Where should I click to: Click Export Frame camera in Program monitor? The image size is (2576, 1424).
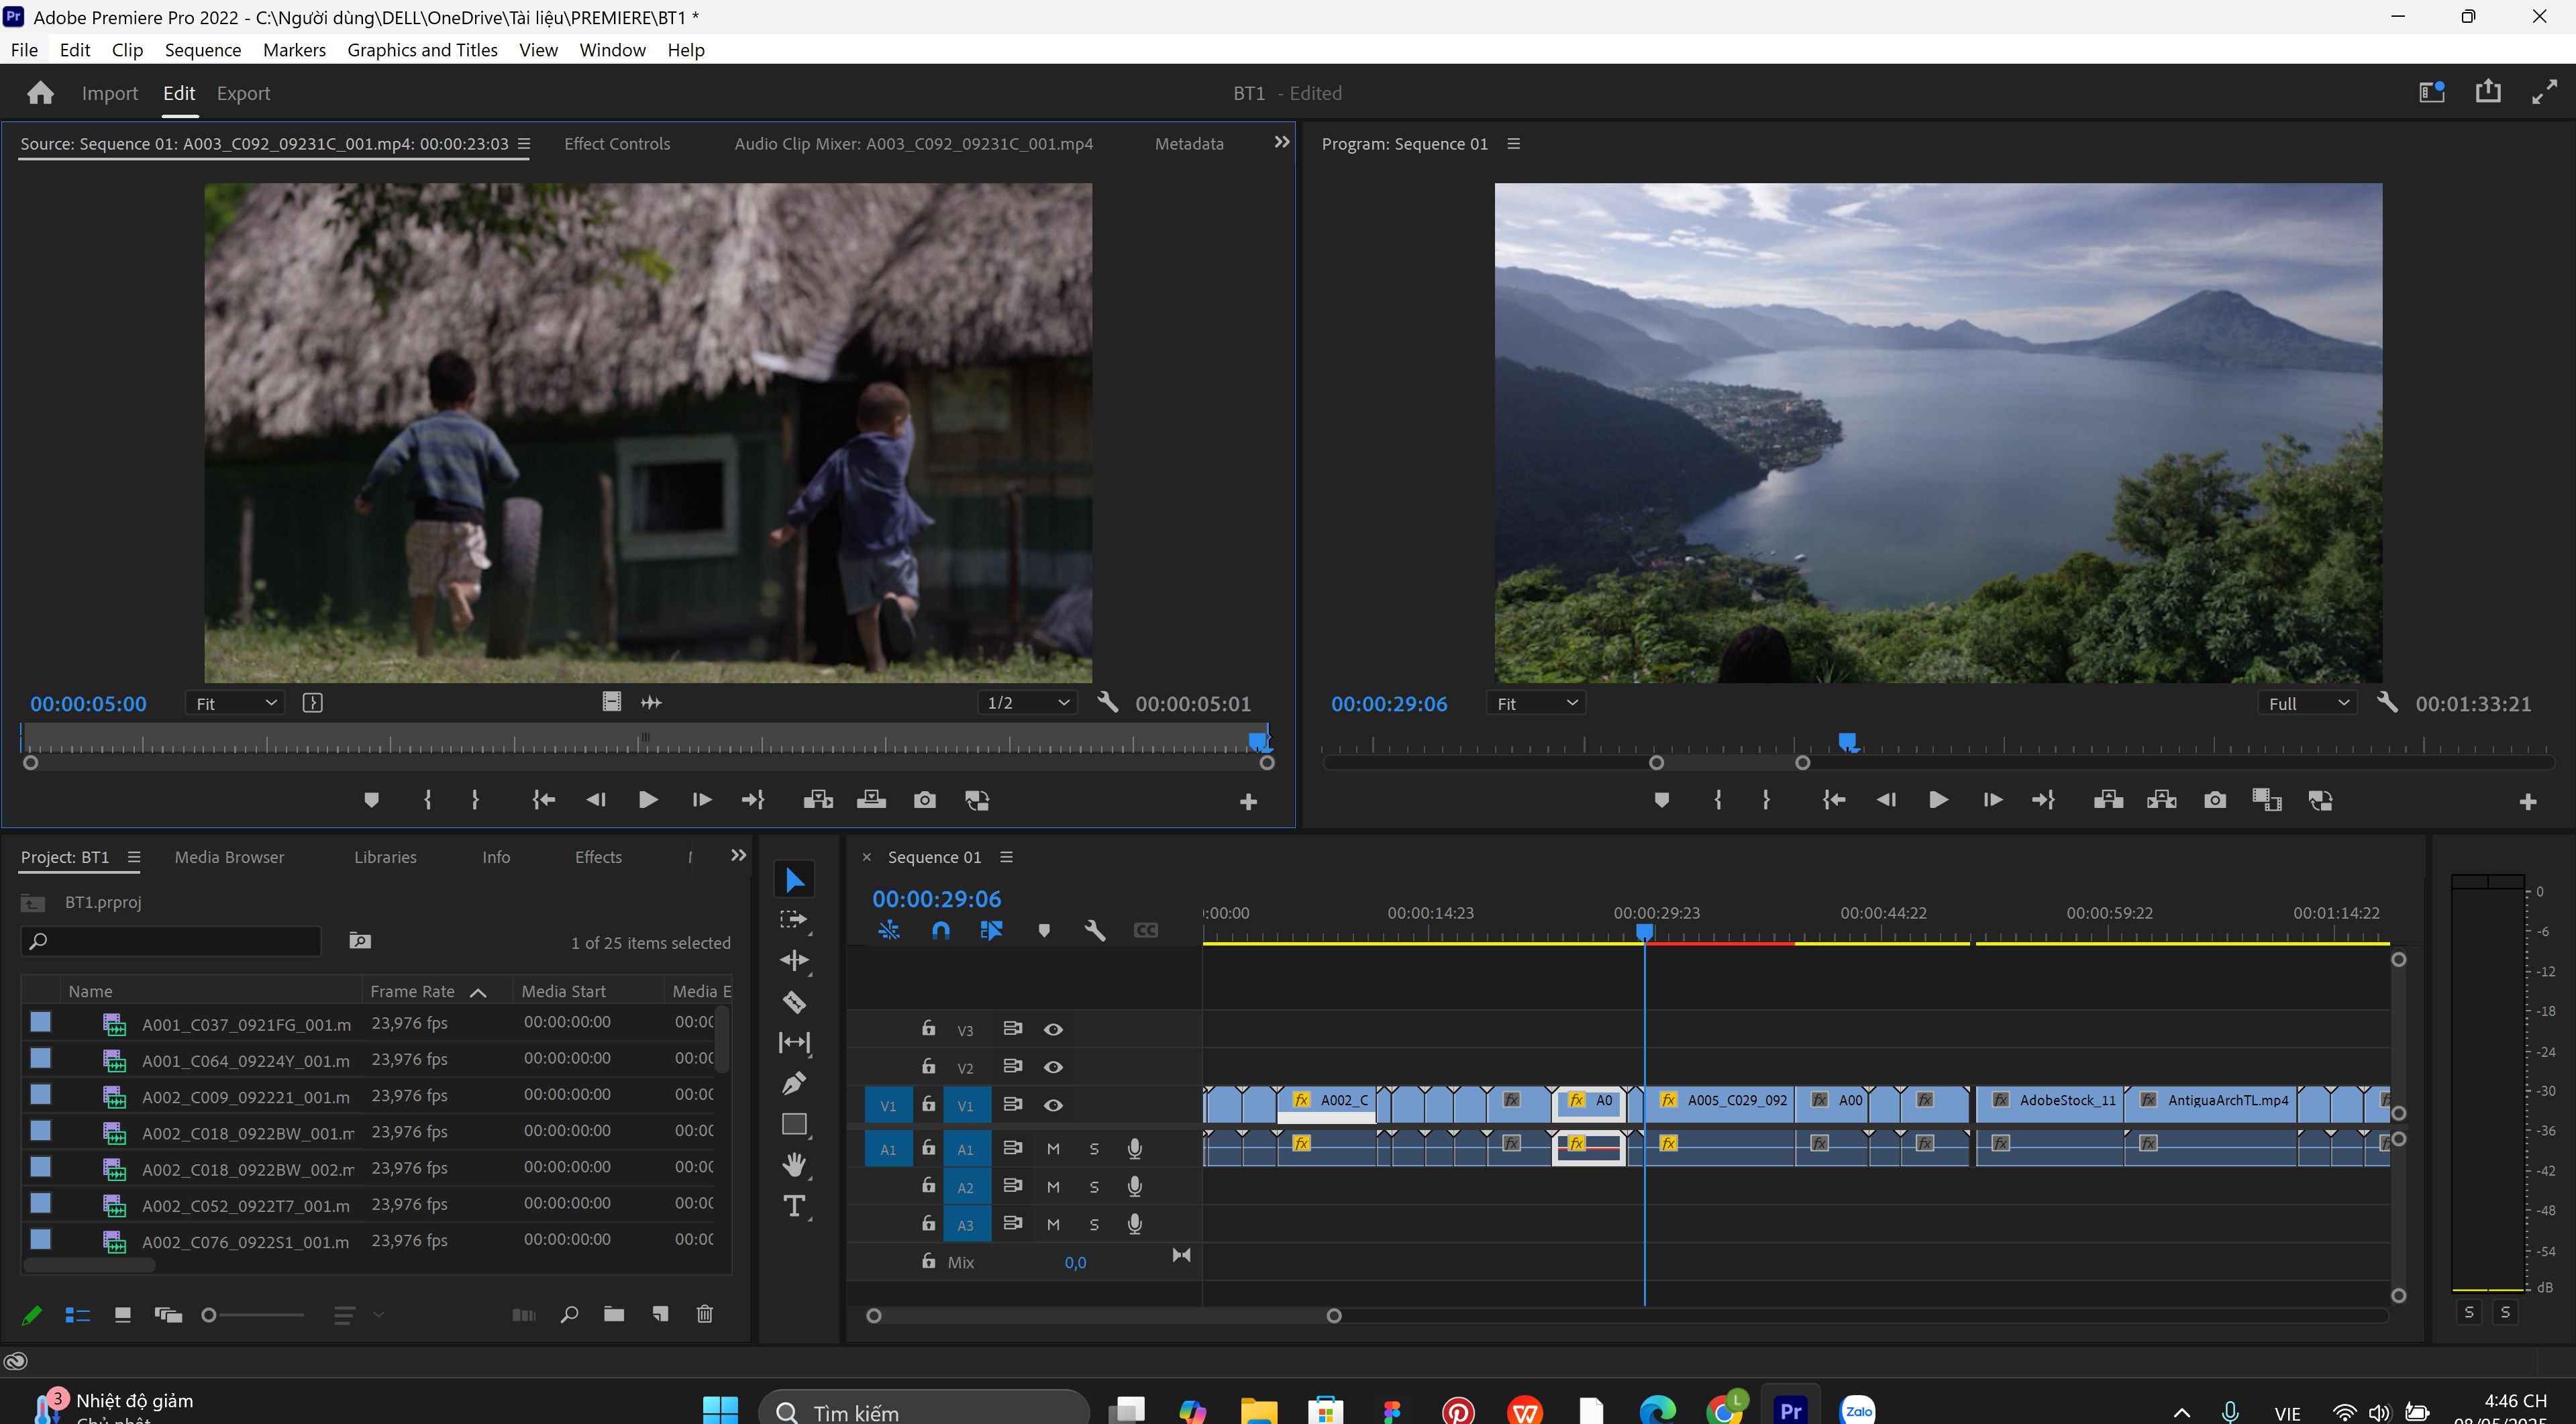(2214, 800)
